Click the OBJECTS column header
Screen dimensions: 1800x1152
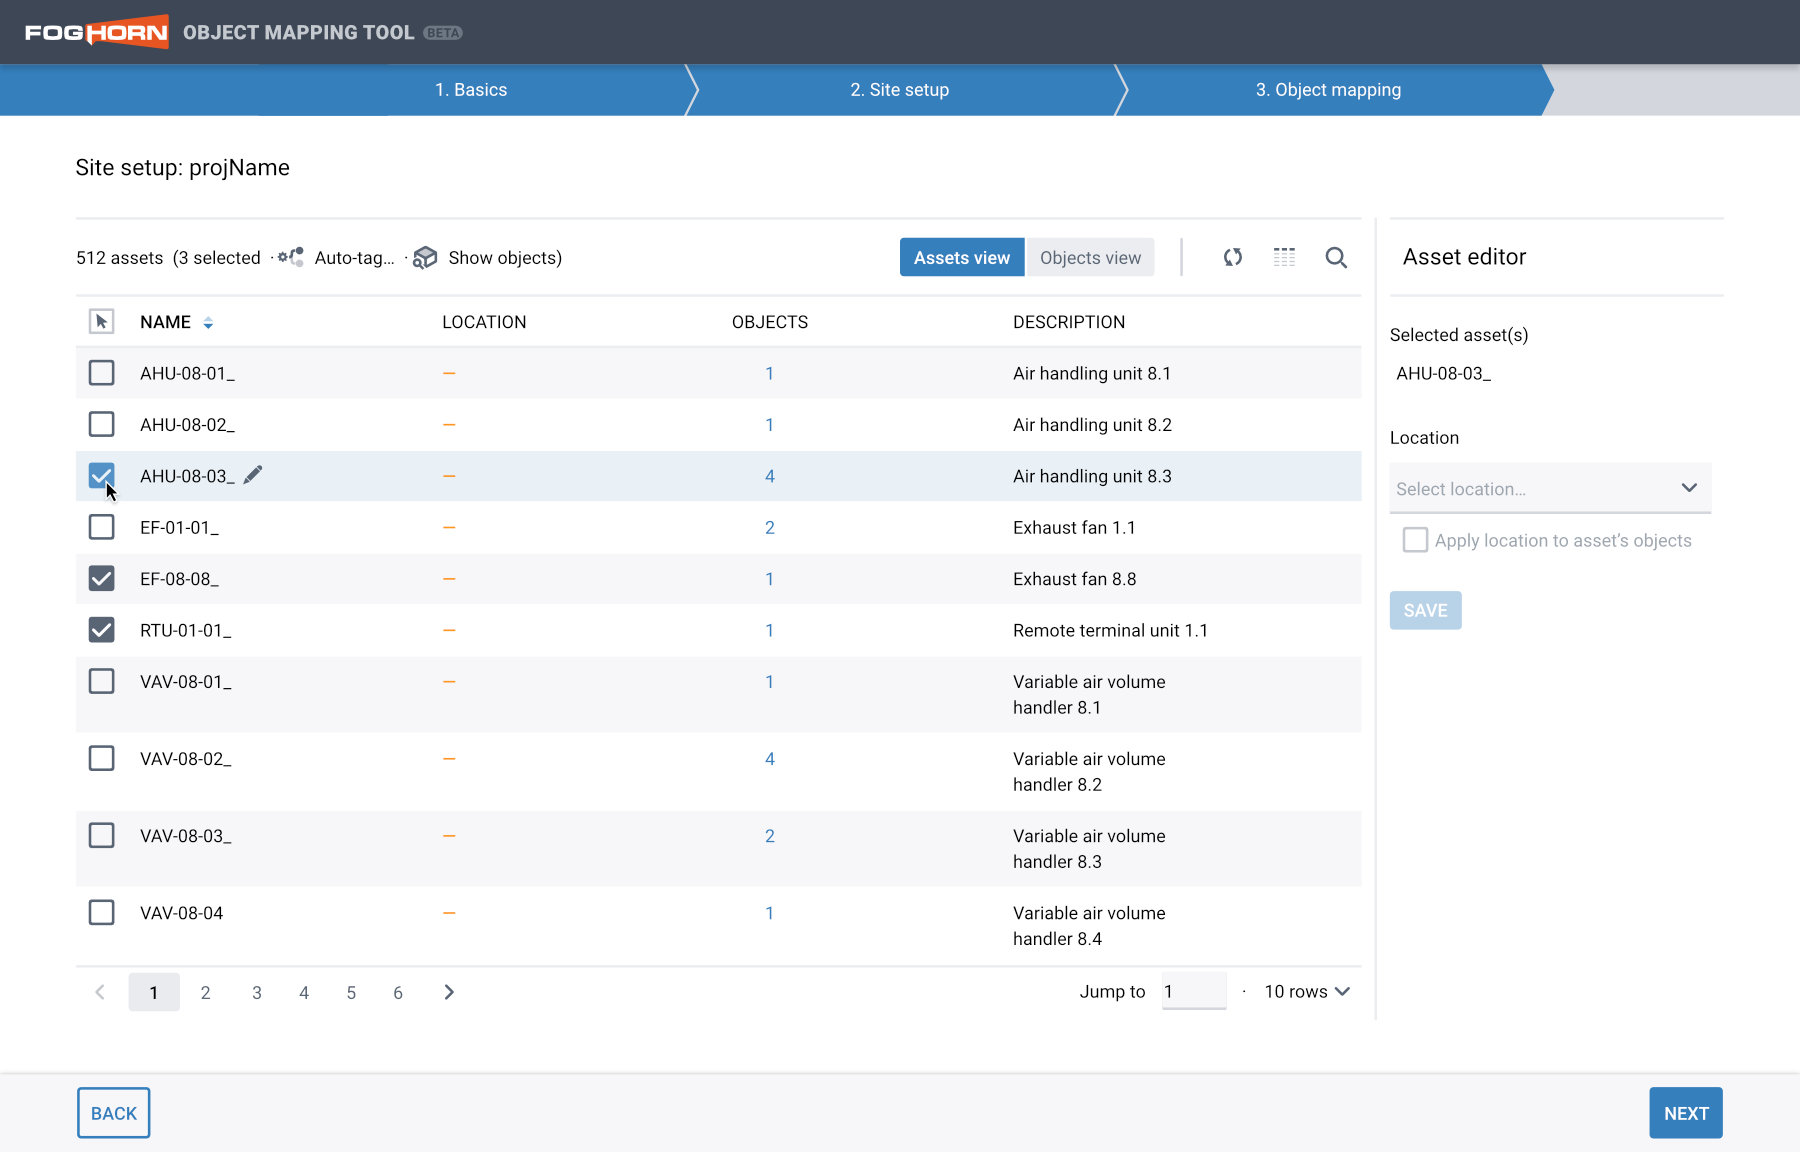(x=770, y=322)
